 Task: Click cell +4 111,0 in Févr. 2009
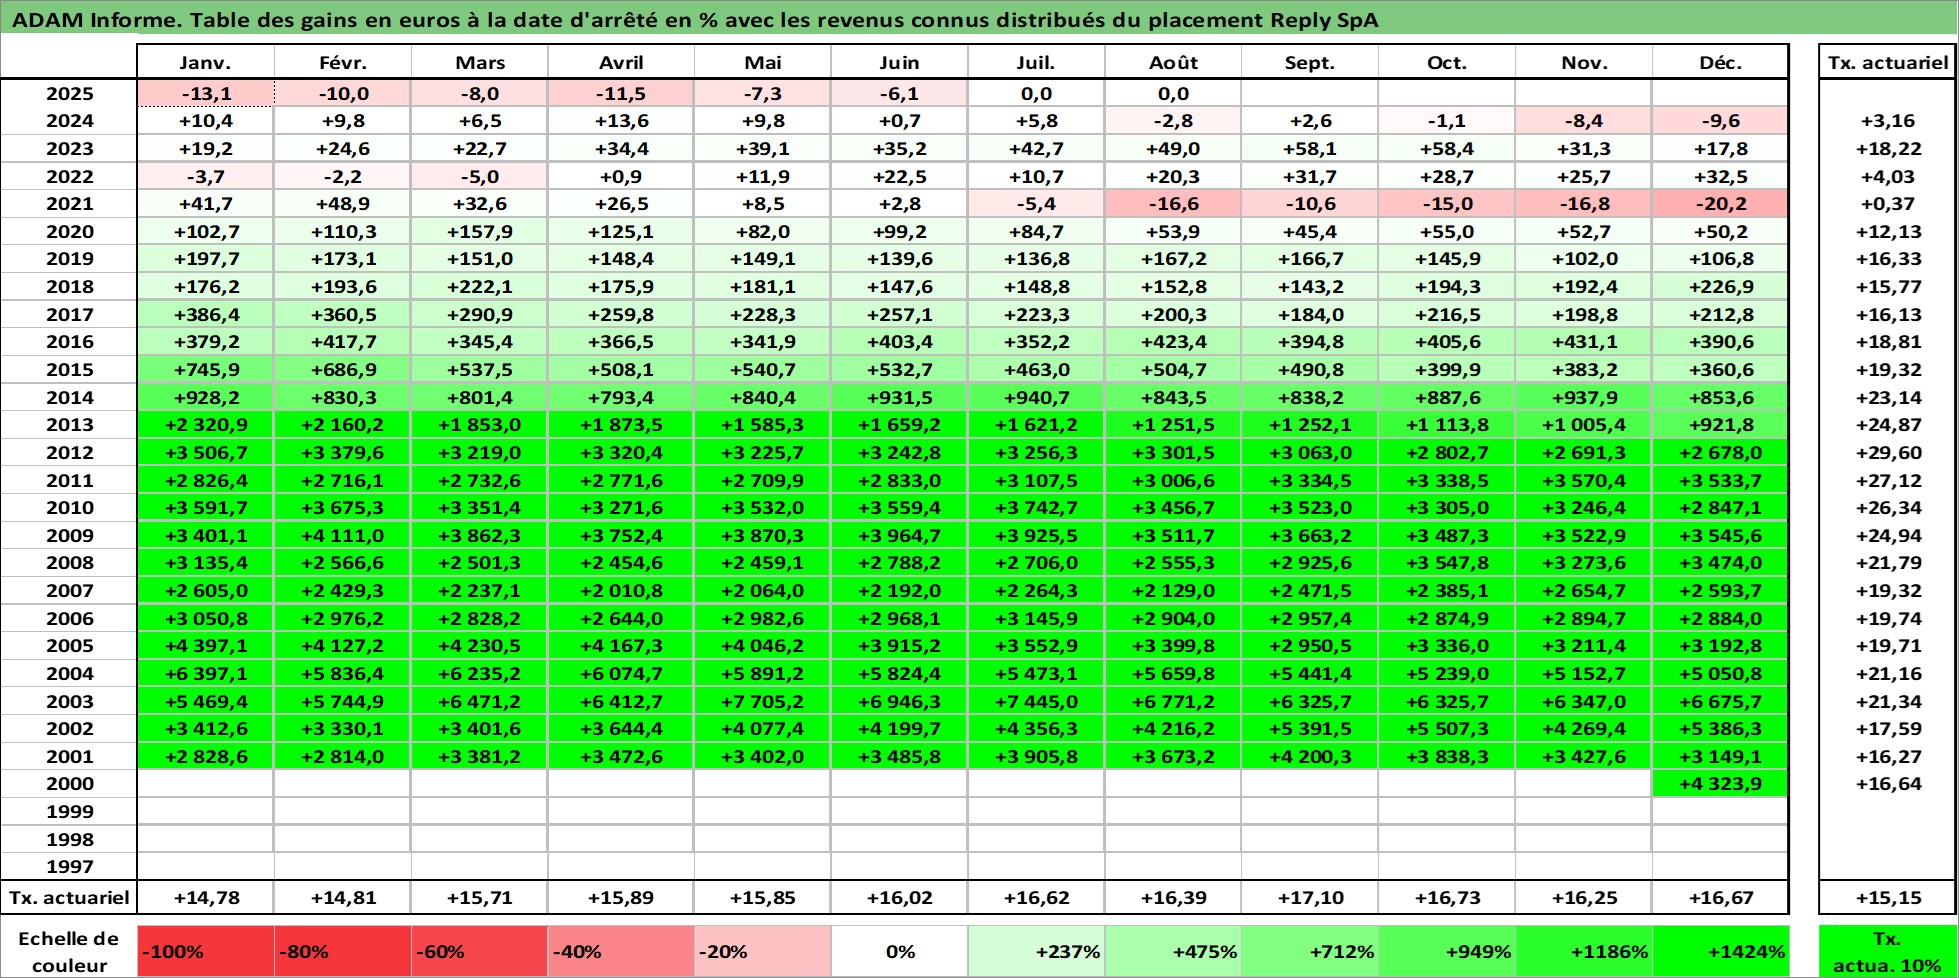[x=342, y=536]
